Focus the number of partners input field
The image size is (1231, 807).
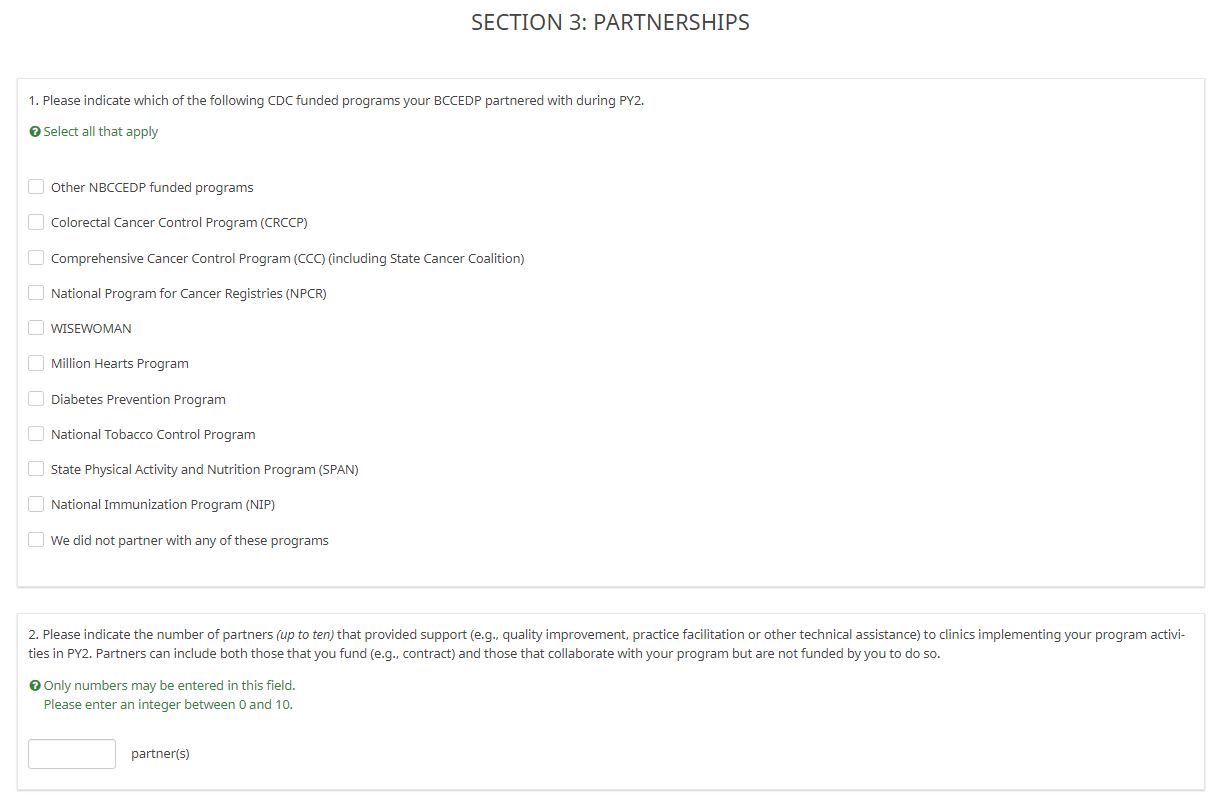[72, 754]
